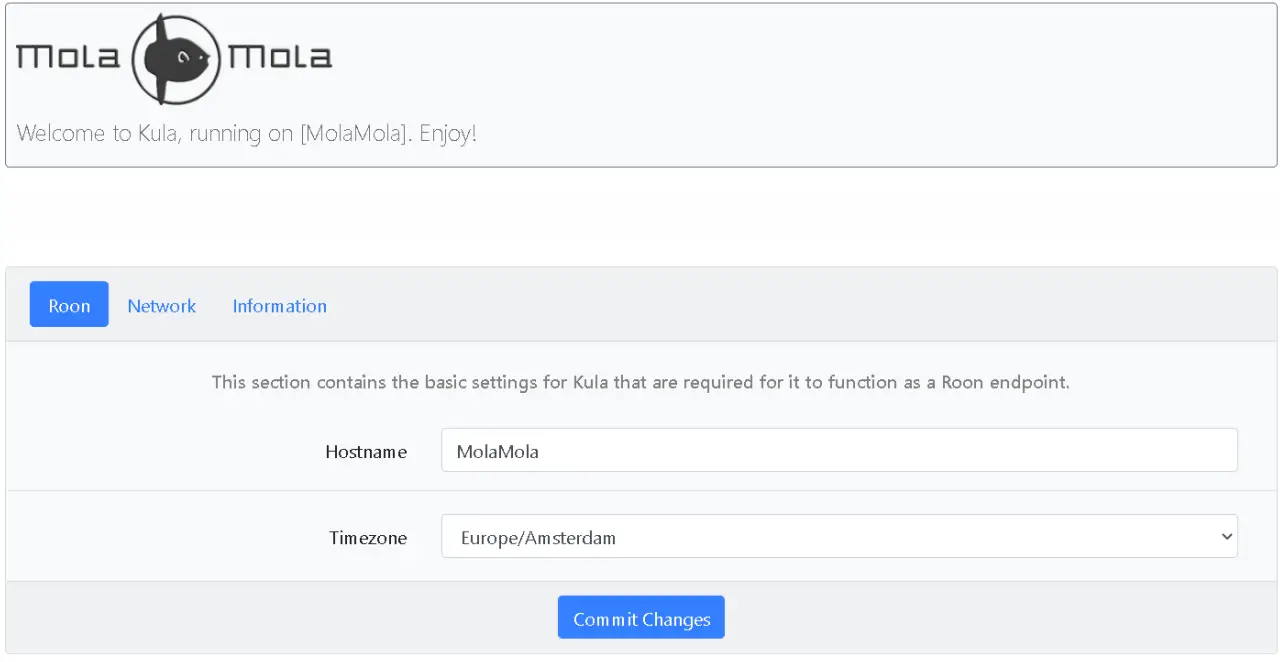
Task: Click the Timezone label
Action: click(x=368, y=538)
